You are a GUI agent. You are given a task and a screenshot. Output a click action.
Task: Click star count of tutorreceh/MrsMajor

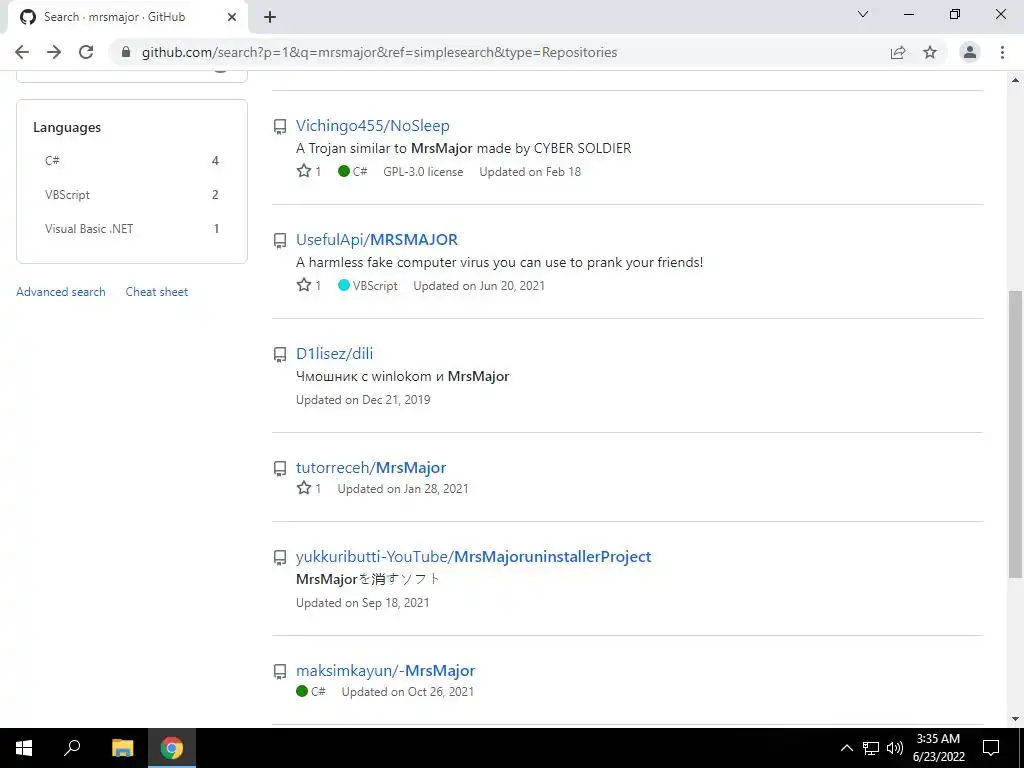pyautogui.click(x=309, y=488)
